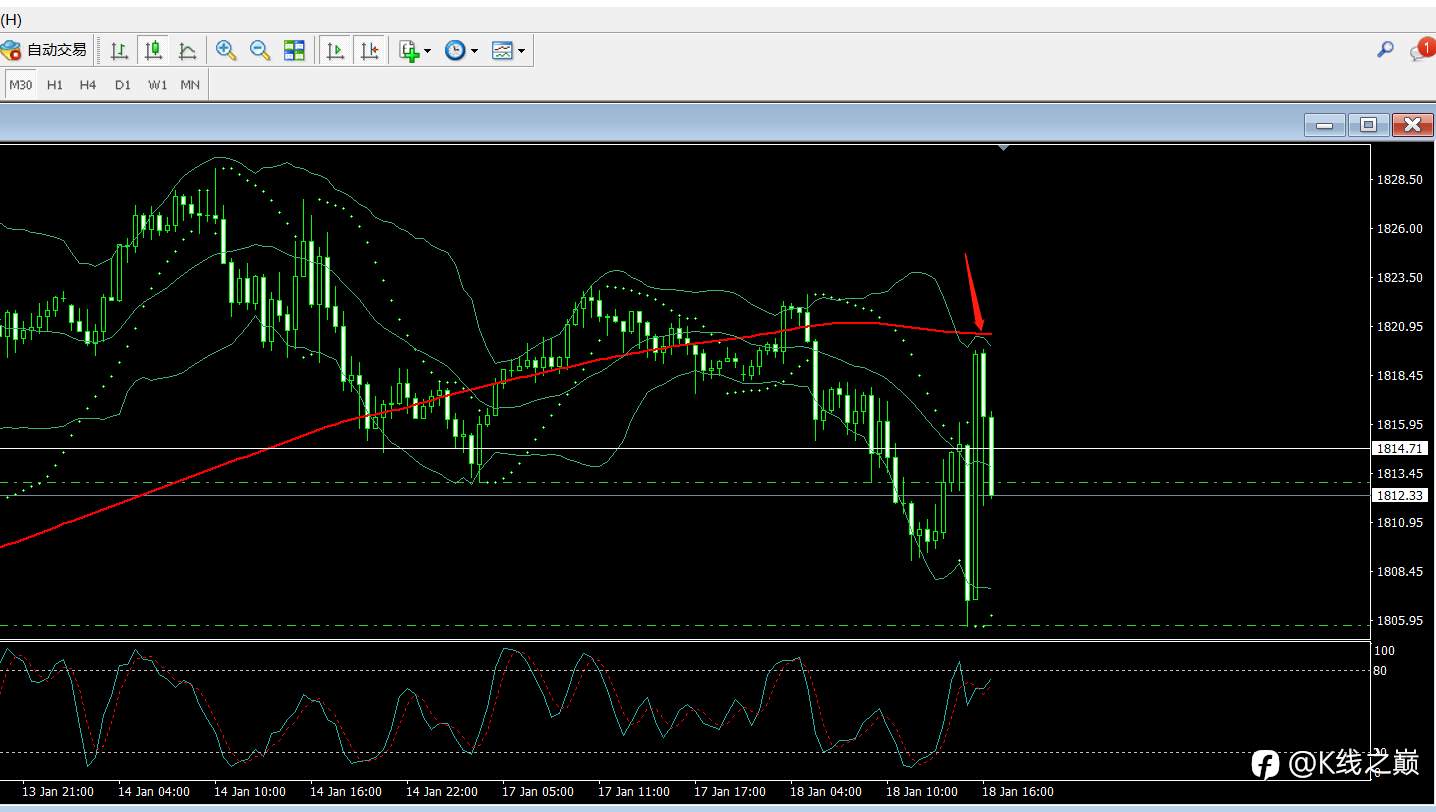Click the 1814.71 price label
The width and height of the screenshot is (1436, 812).
click(x=1400, y=449)
